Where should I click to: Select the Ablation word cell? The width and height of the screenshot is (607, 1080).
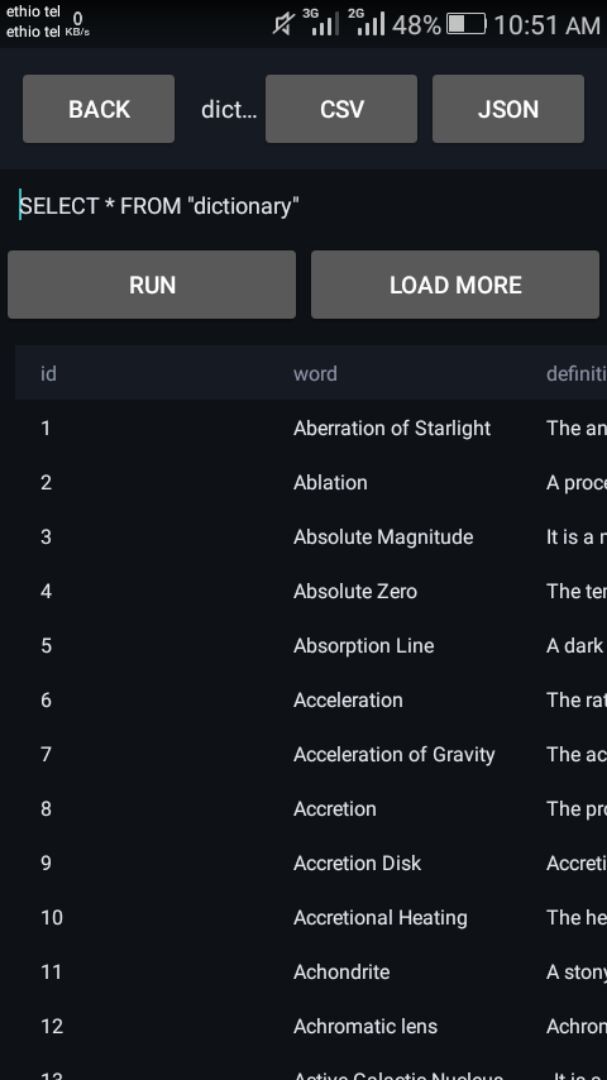point(330,483)
